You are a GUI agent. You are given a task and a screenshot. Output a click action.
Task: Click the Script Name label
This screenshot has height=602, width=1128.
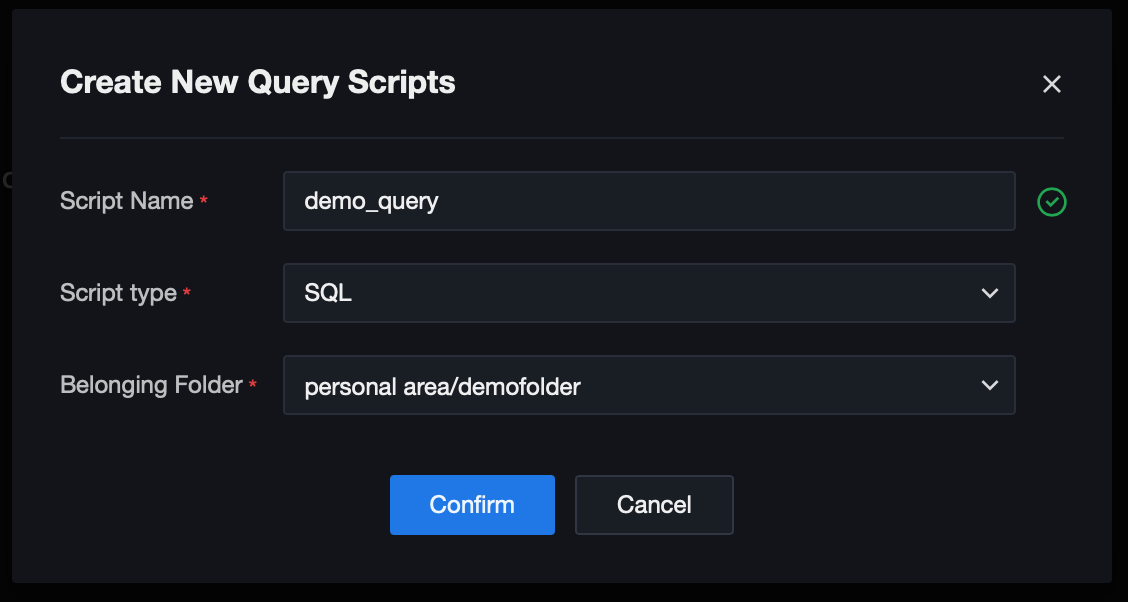point(126,201)
